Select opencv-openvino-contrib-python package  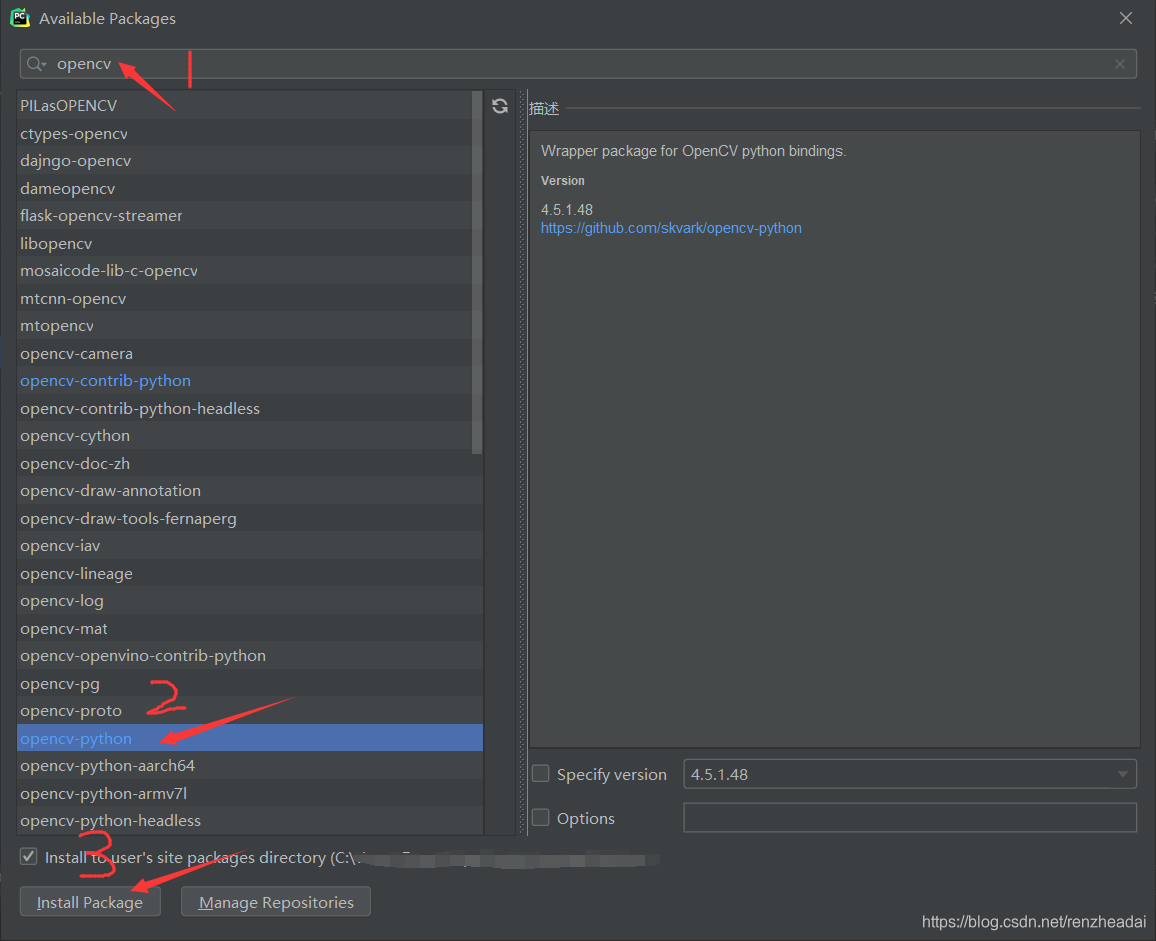tap(250, 656)
